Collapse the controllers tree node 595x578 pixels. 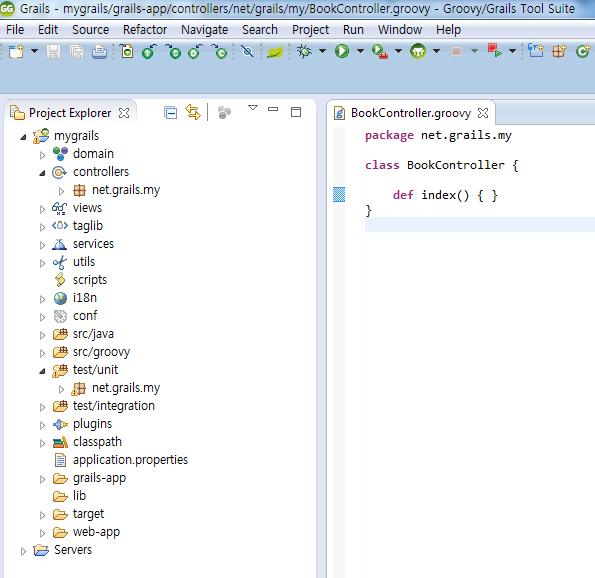(x=42, y=173)
